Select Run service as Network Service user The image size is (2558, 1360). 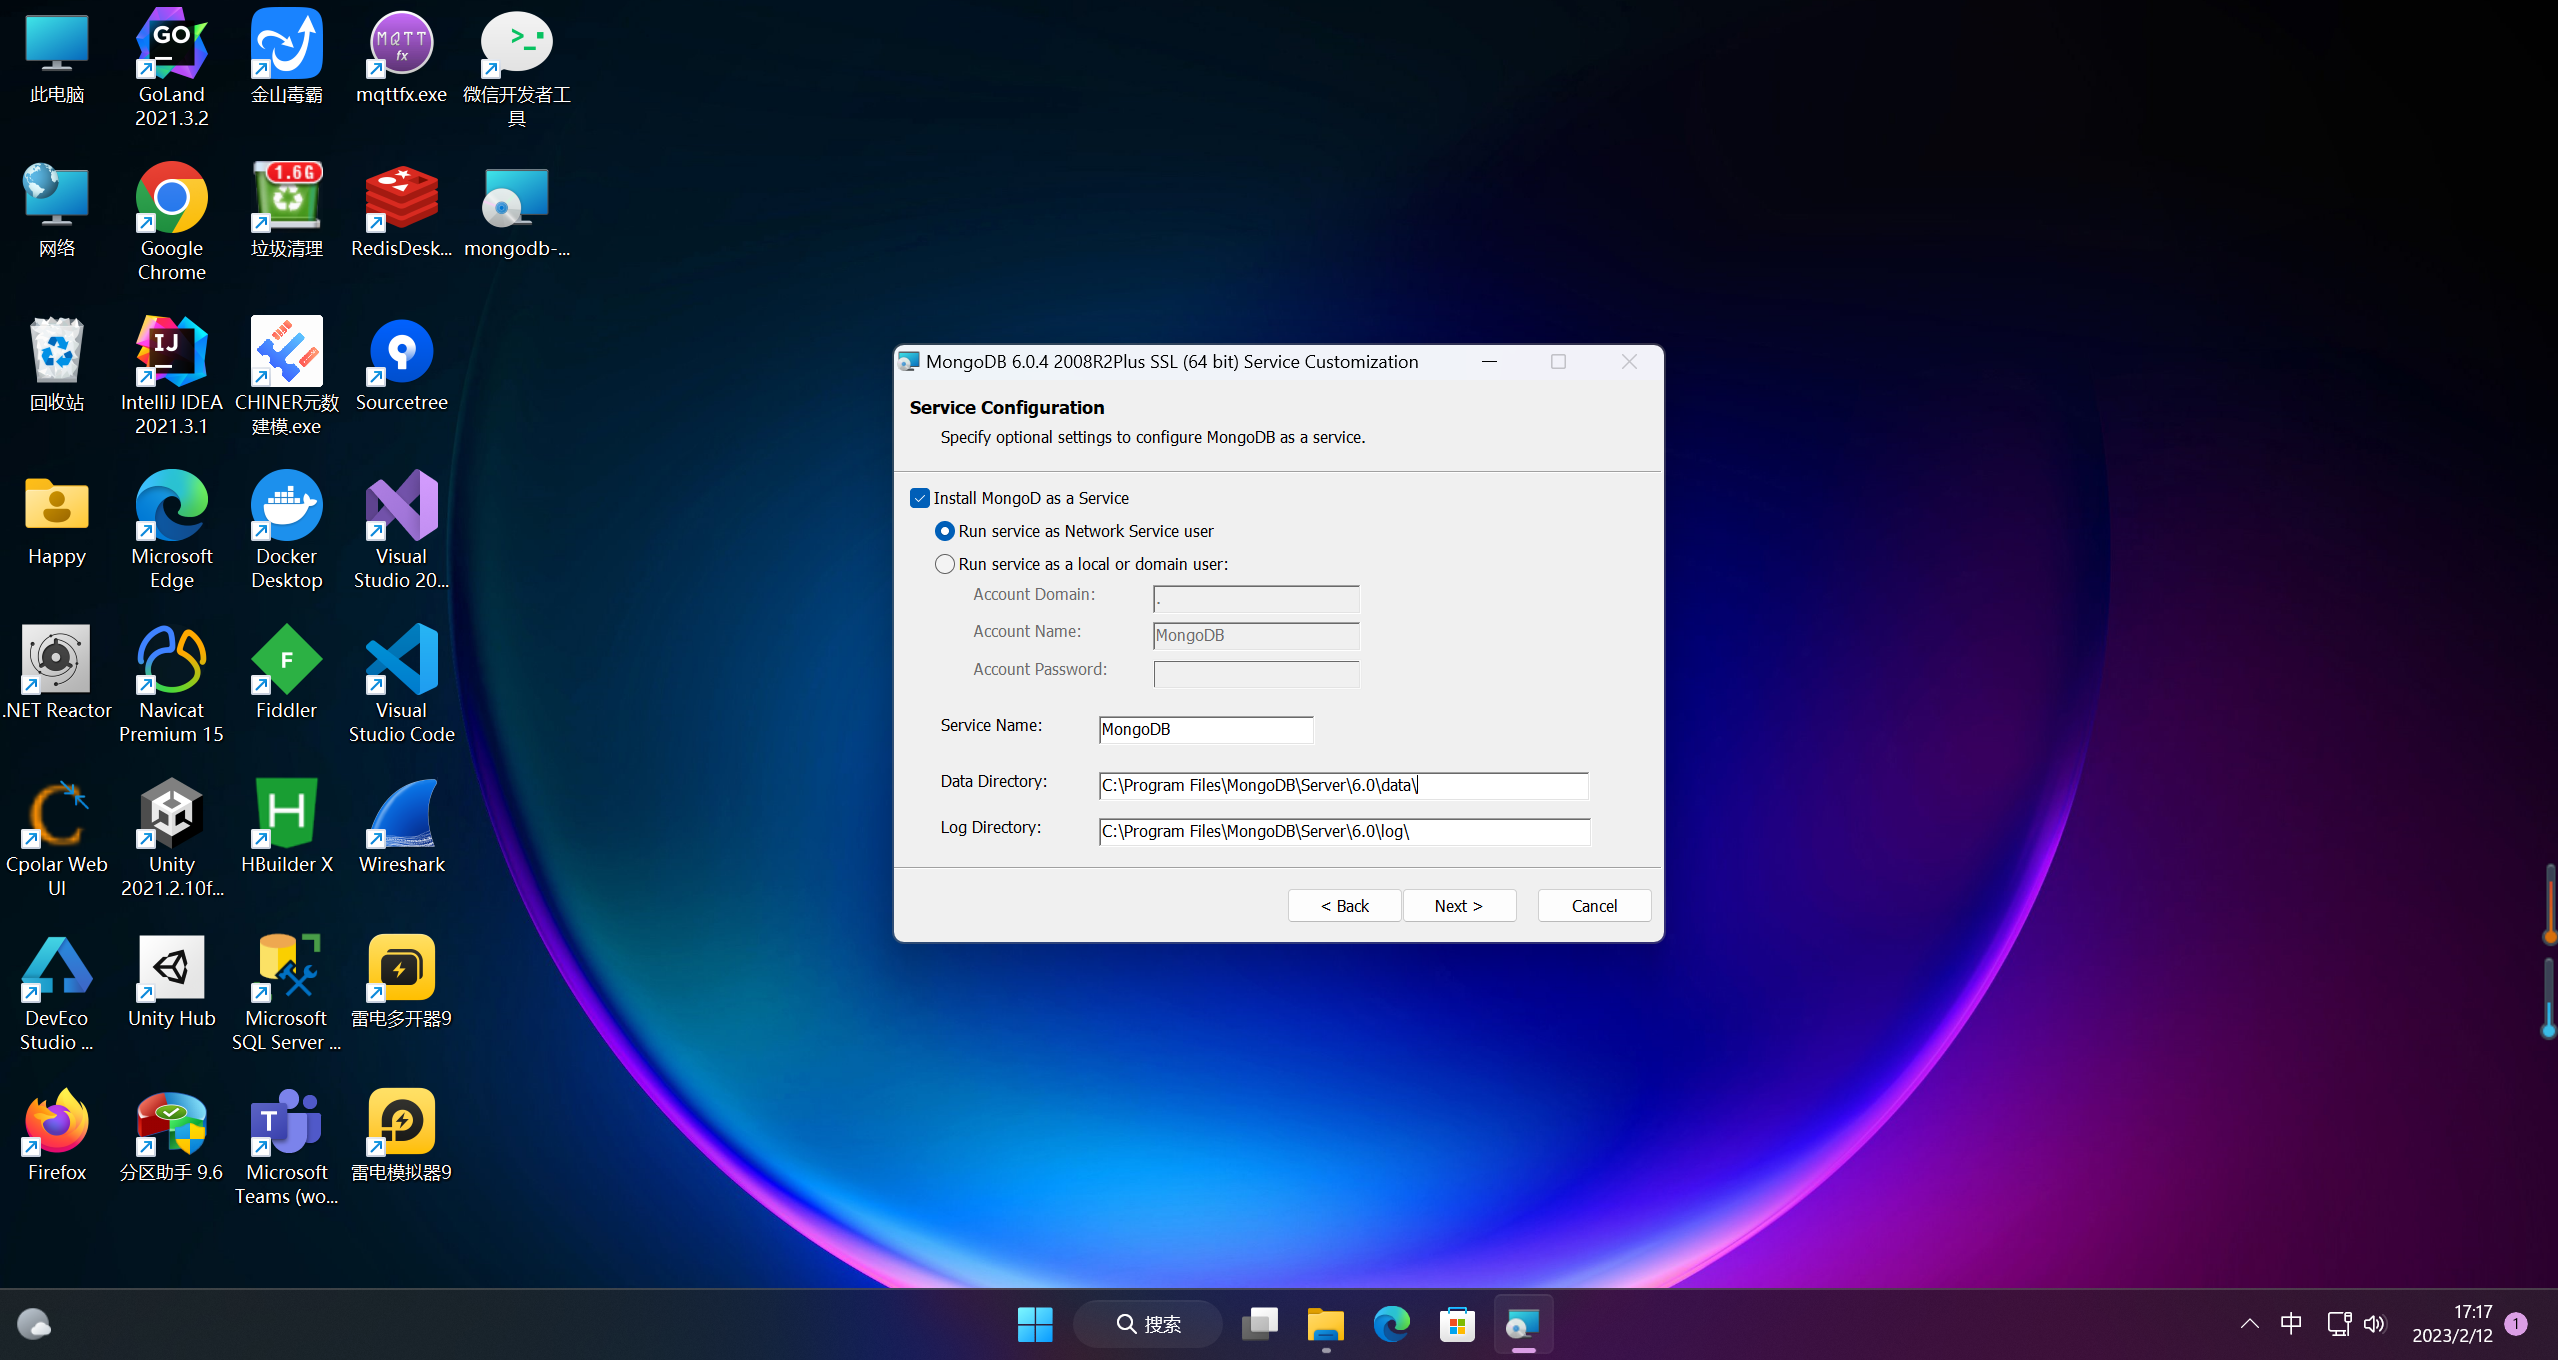point(946,531)
